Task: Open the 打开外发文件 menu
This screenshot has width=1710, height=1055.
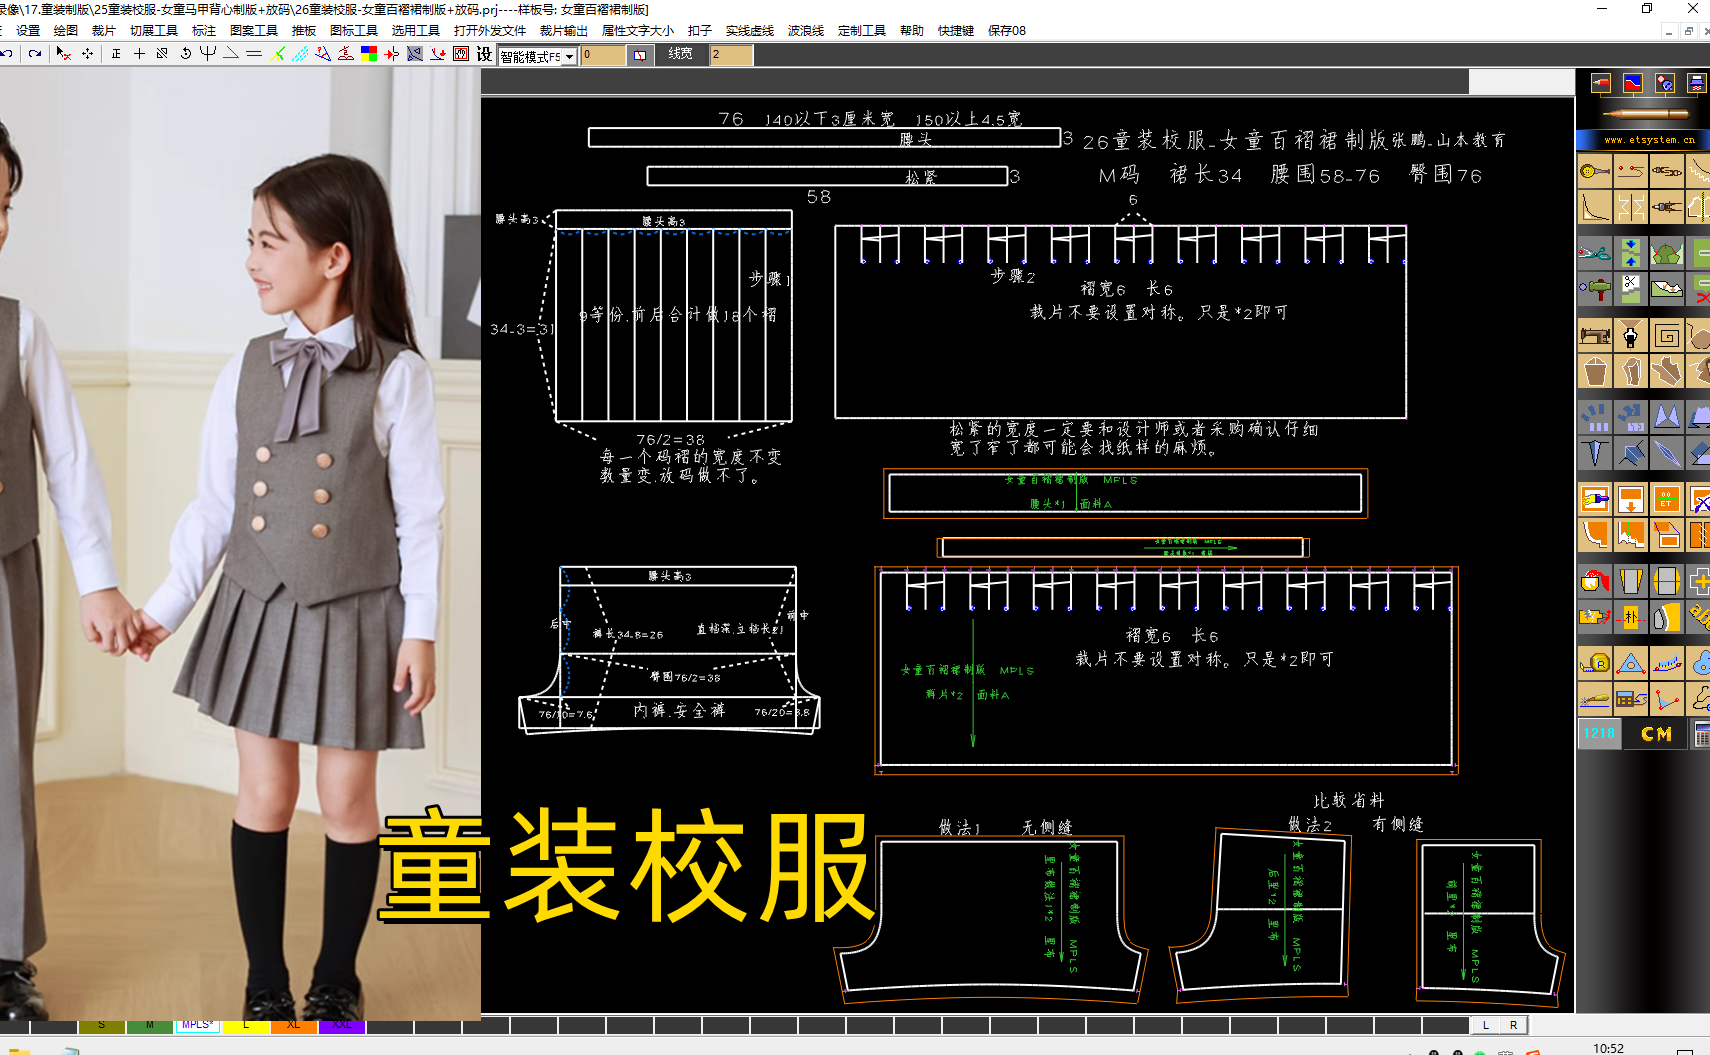Action: (x=490, y=31)
